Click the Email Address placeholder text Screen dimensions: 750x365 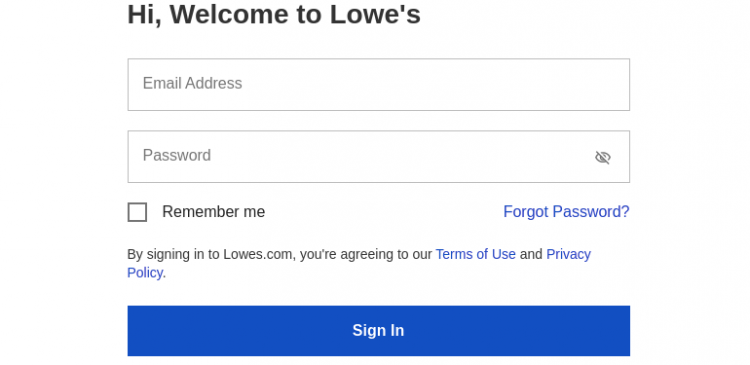tap(192, 83)
